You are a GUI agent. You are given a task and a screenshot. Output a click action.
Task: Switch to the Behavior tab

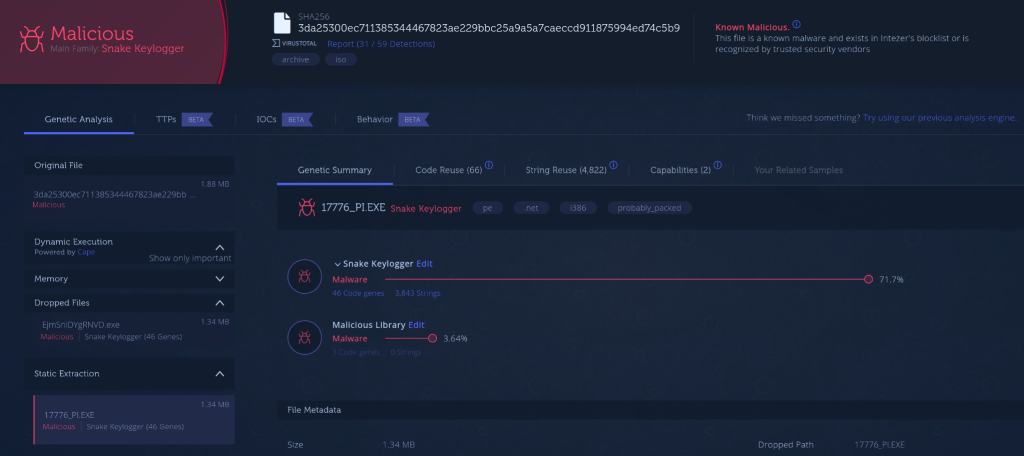375,120
